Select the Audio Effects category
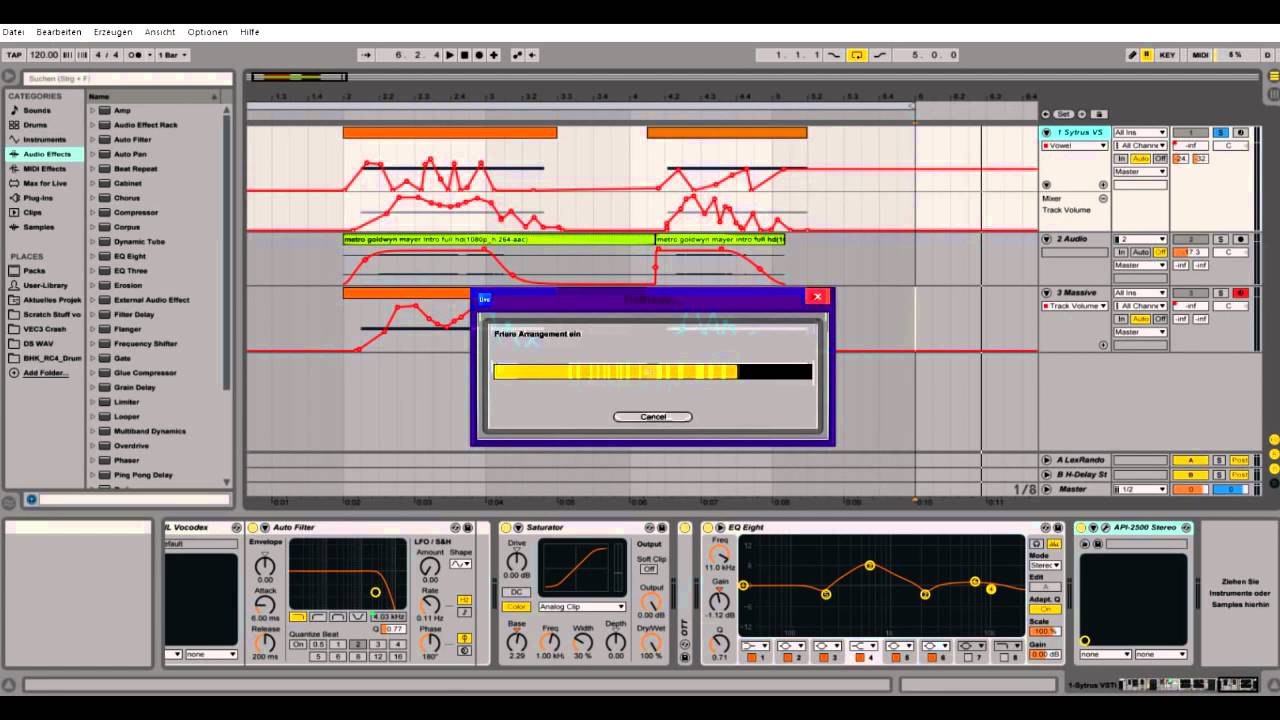Image resolution: width=1280 pixels, height=720 pixels. tap(46, 154)
